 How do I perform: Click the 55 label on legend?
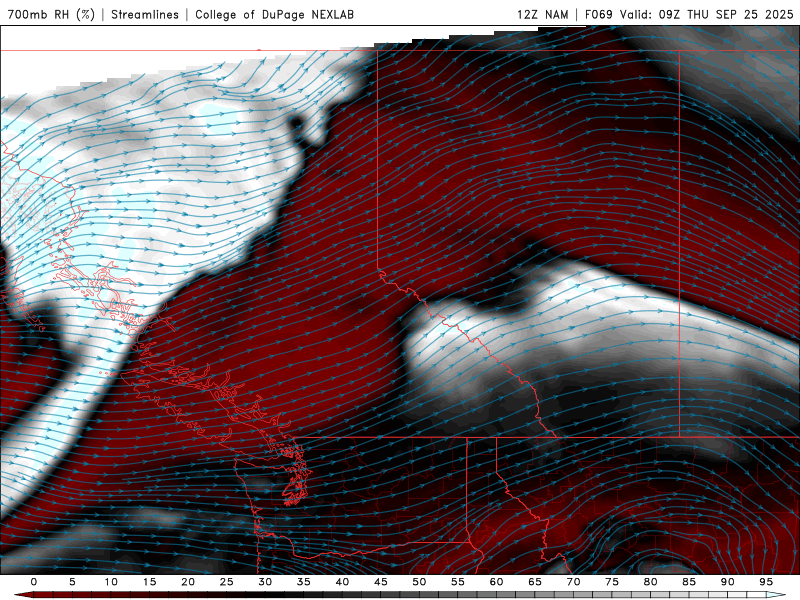[x=457, y=582]
